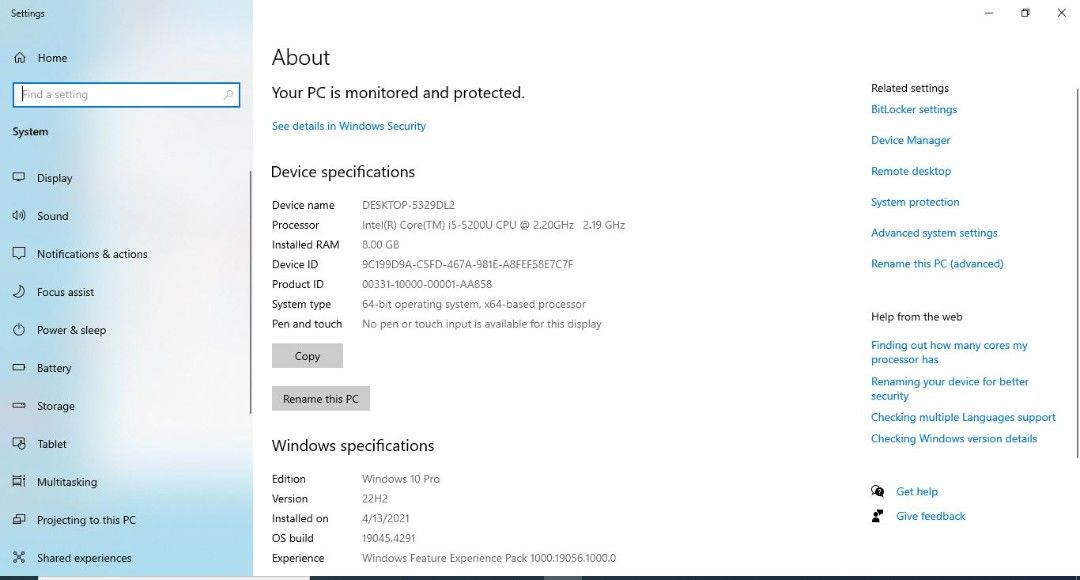This screenshot has width=1080, height=580.
Task: Select OS build 19045.4291 value
Action: click(x=388, y=538)
